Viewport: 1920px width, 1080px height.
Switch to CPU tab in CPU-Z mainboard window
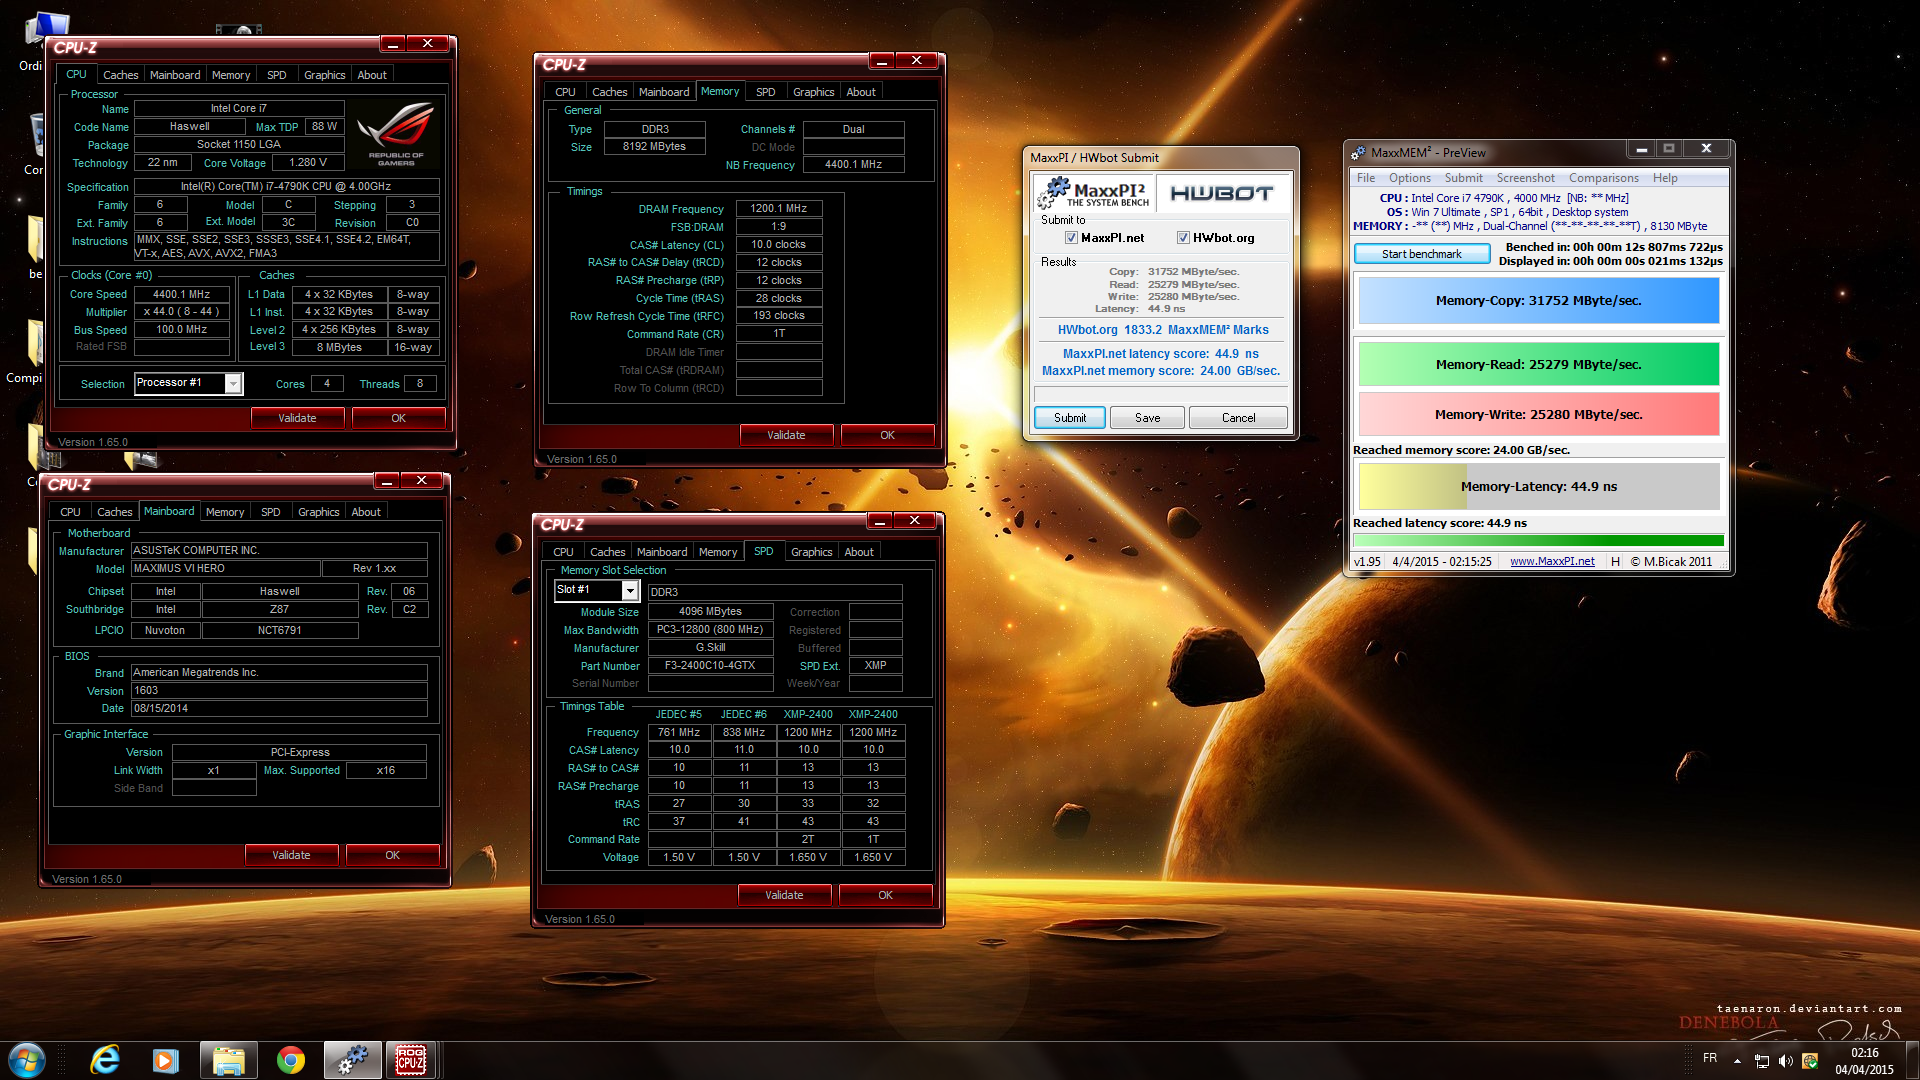[70, 512]
